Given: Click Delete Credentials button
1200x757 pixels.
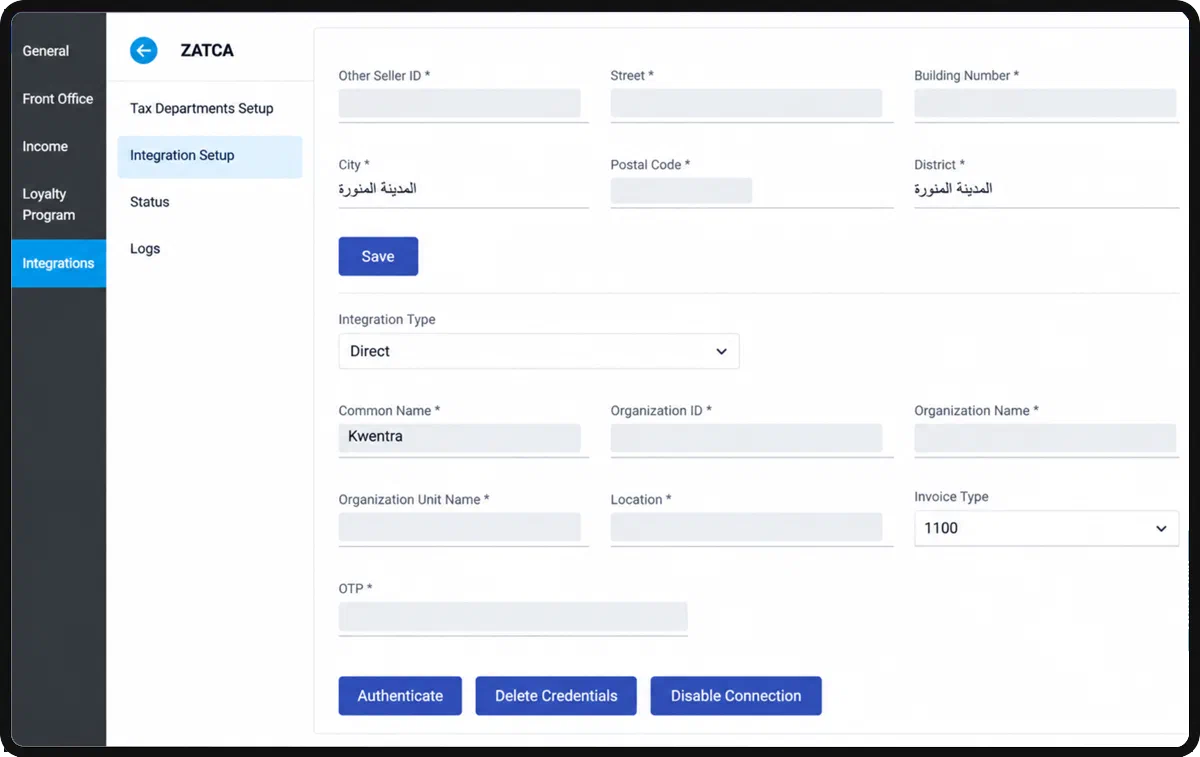Looking at the screenshot, I should tap(556, 696).
